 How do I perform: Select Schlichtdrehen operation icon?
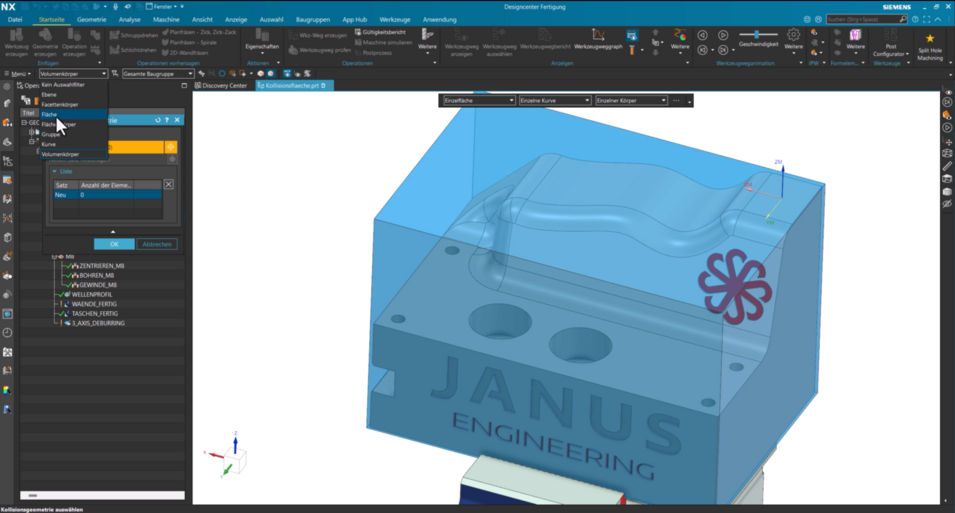115,50
